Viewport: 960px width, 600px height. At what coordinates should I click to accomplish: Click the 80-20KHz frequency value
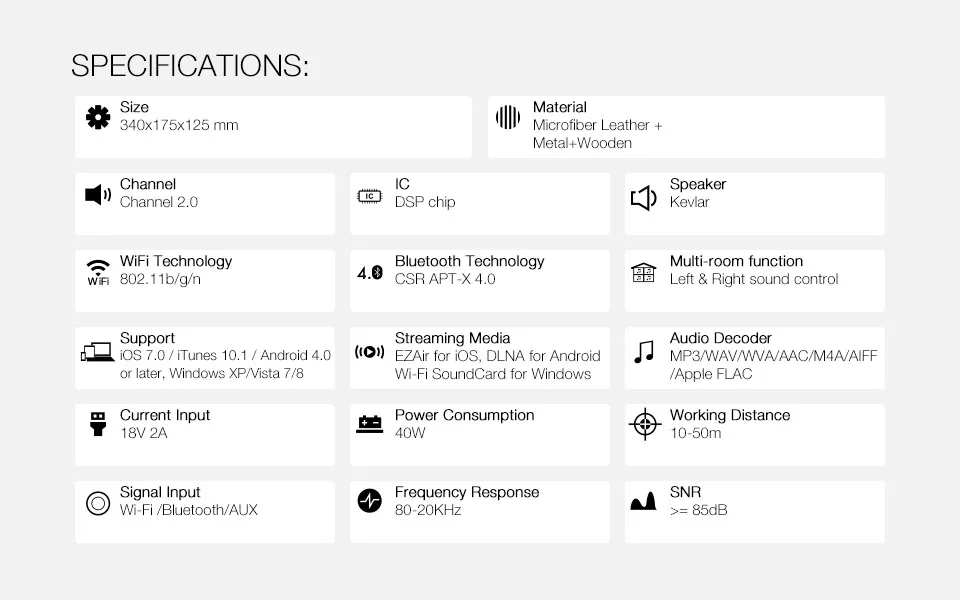428,510
